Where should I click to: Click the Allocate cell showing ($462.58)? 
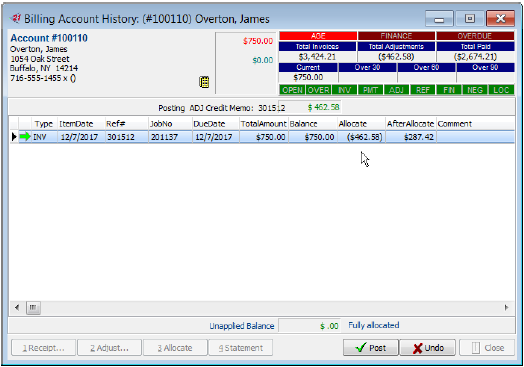click(362, 137)
